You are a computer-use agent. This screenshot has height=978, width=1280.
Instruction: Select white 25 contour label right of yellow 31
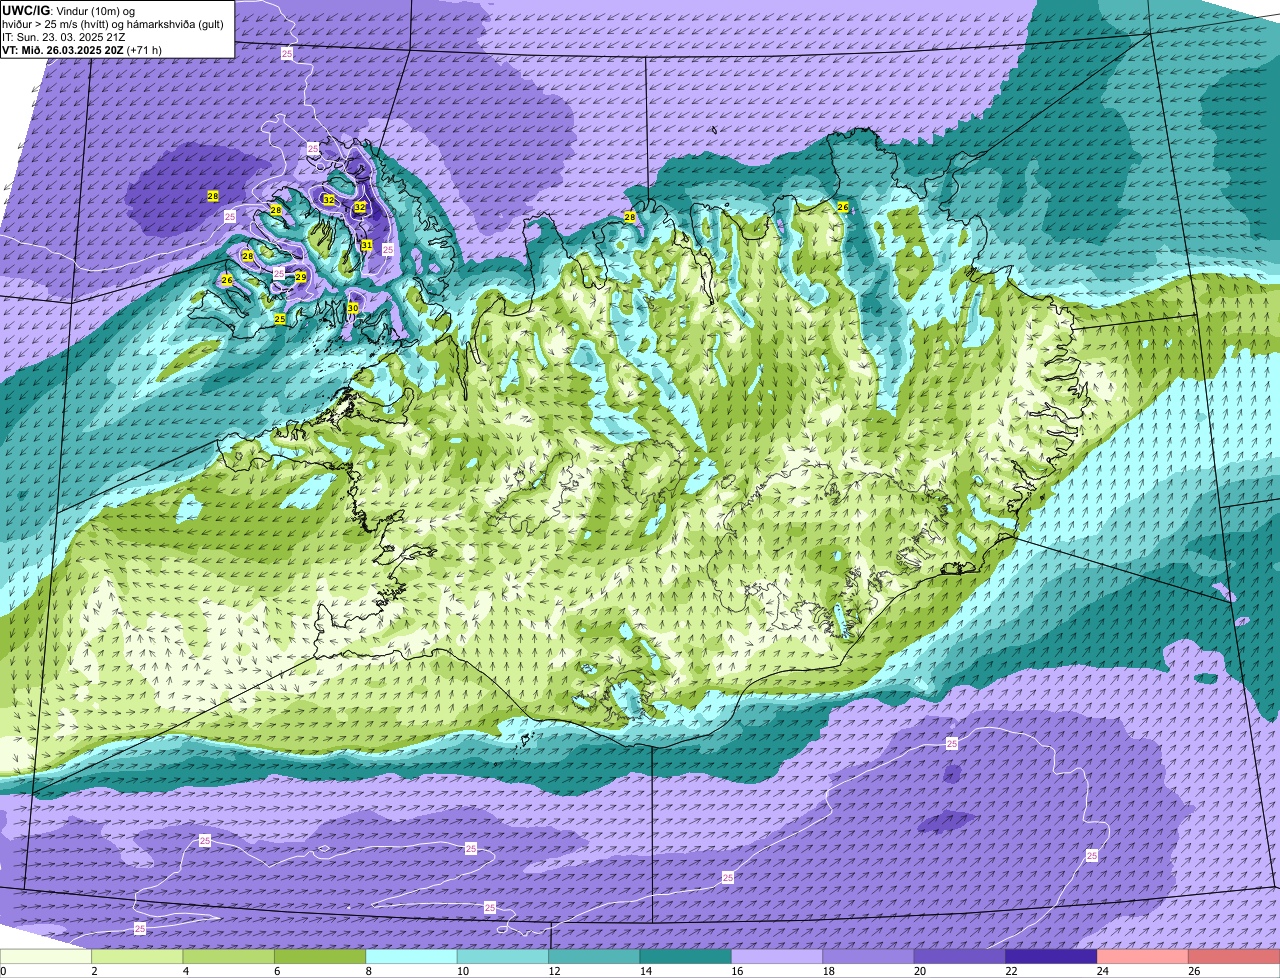coord(388,249)
